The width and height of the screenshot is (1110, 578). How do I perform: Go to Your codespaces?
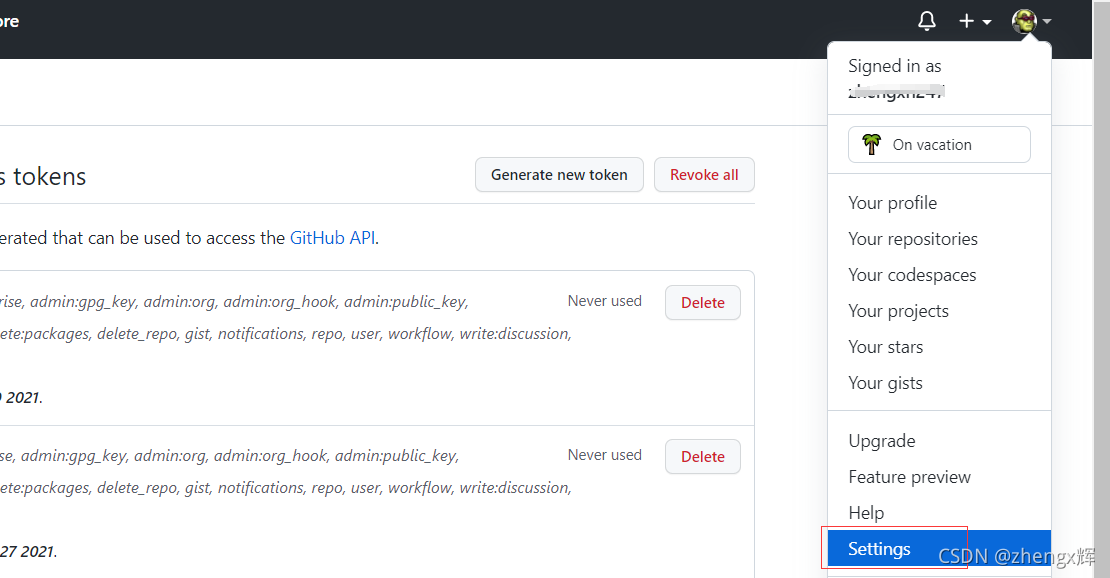tap(912, 274)
